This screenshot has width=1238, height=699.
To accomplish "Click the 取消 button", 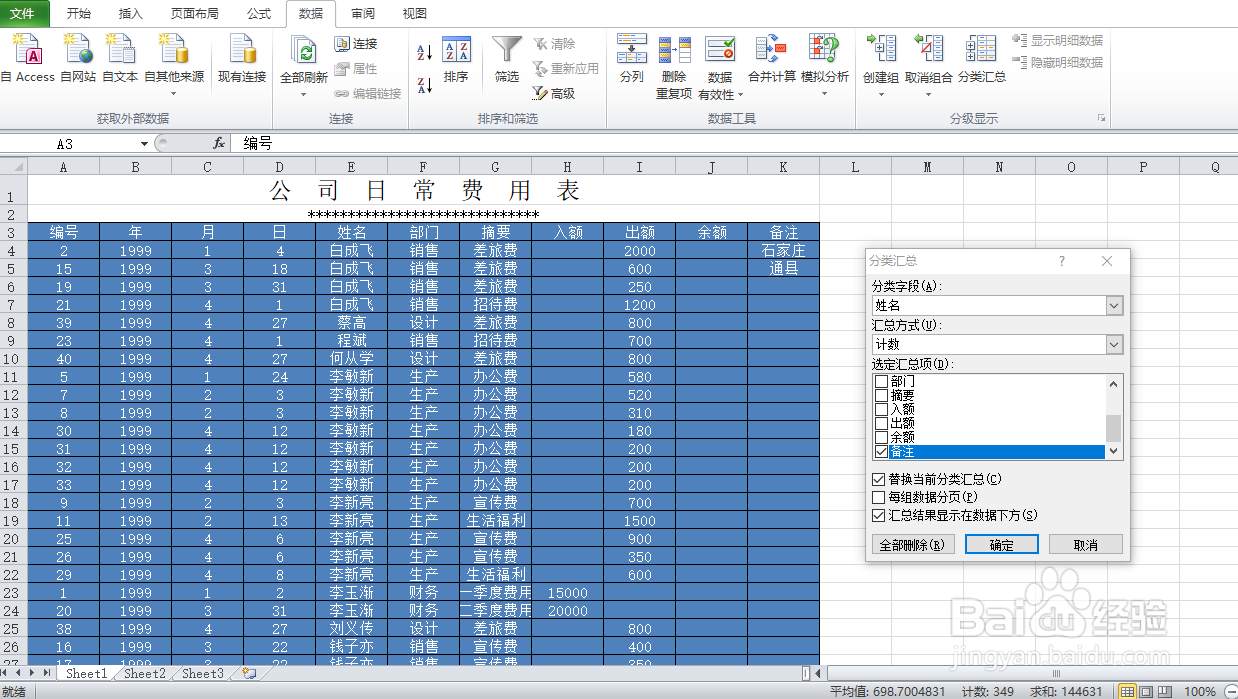I will 1086,545.
